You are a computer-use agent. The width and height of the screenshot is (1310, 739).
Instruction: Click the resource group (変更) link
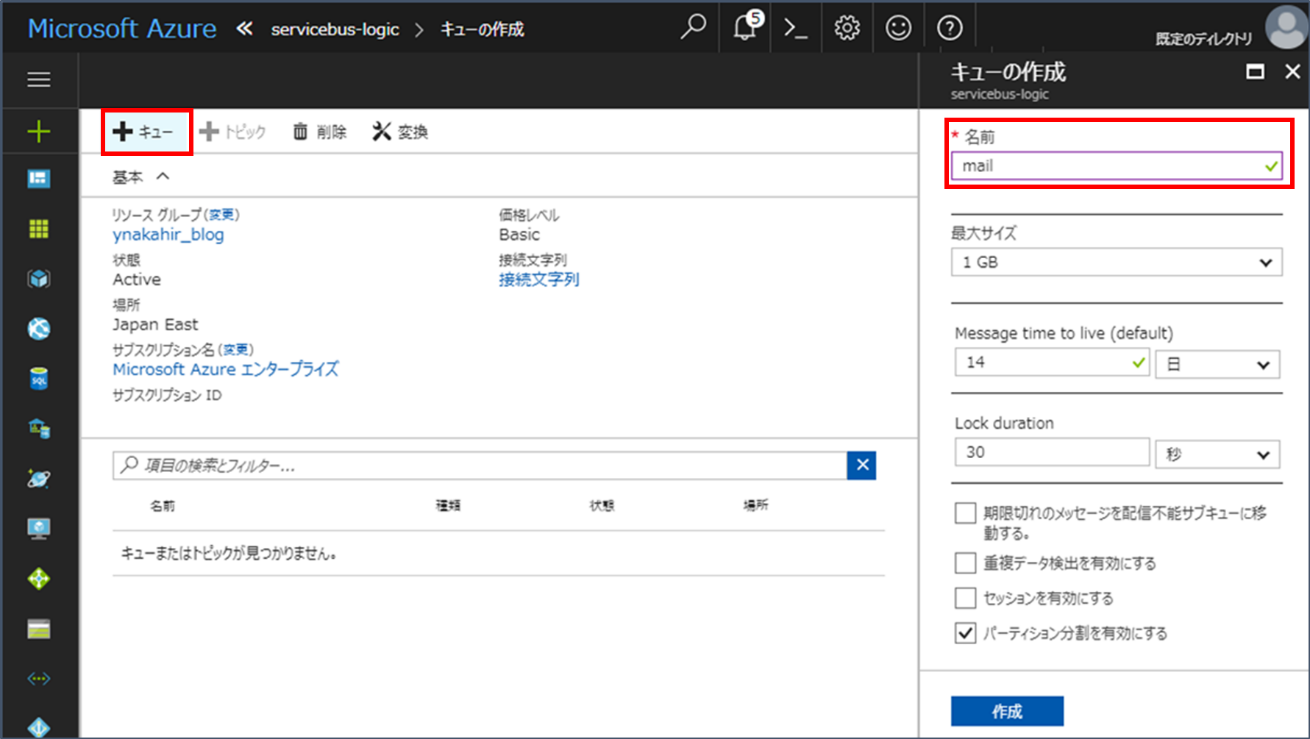pyautogui.click(x=221, y=215)
